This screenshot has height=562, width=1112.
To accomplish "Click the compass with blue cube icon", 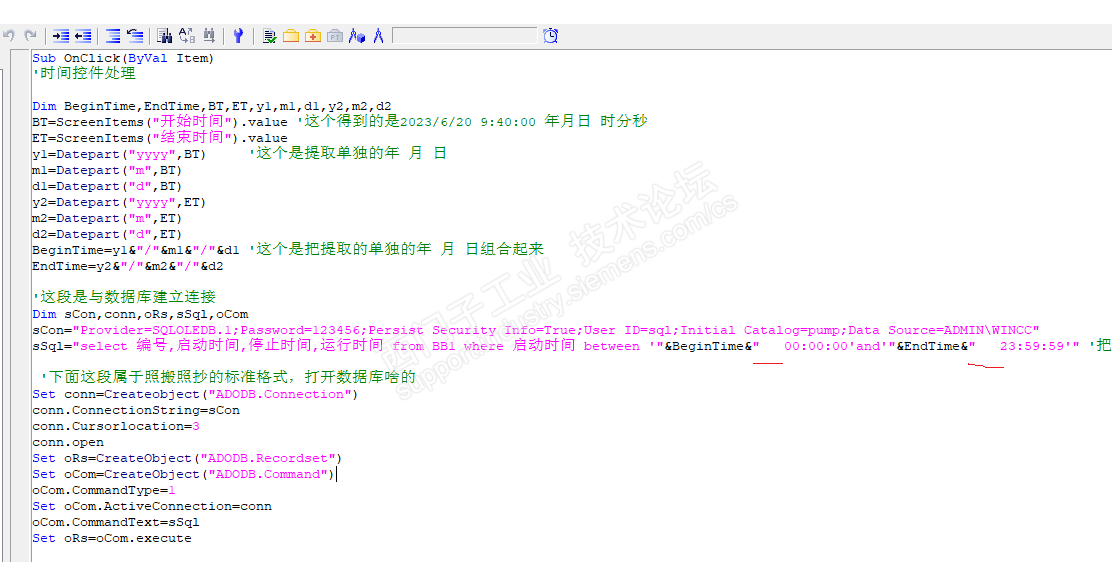I will click(x=357, y=35).
